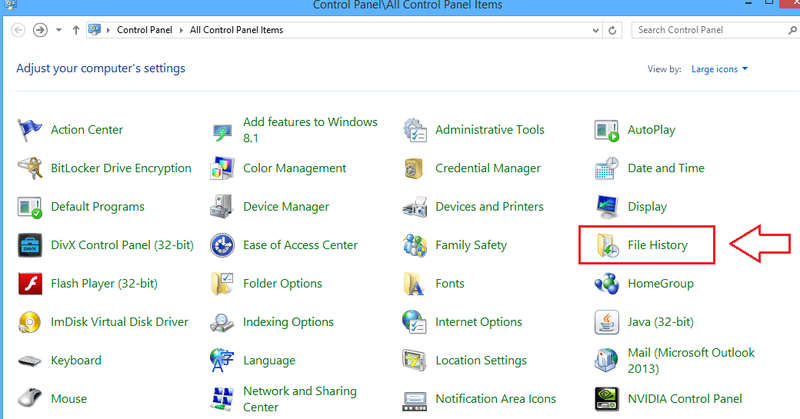Click the search magnifier icon
The image size is (800, 419).
pyautogui.click(x=792, y=30)
